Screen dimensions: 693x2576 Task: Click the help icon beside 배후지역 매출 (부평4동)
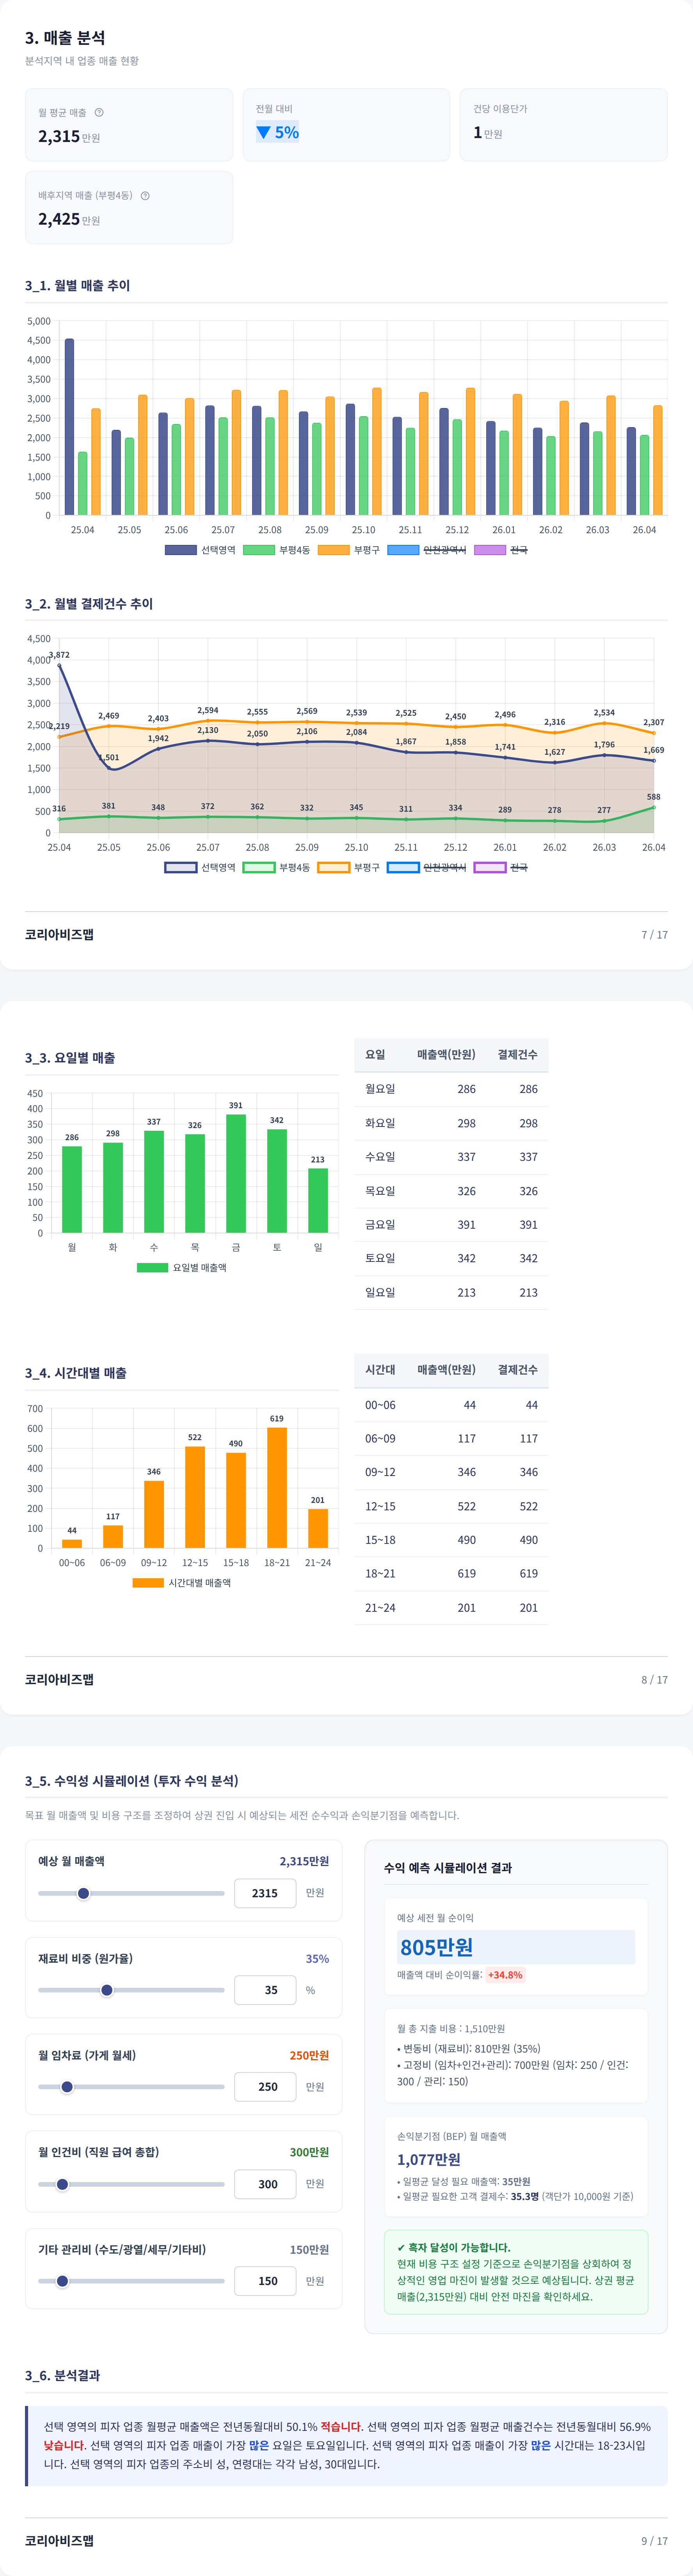pos(145,196)
